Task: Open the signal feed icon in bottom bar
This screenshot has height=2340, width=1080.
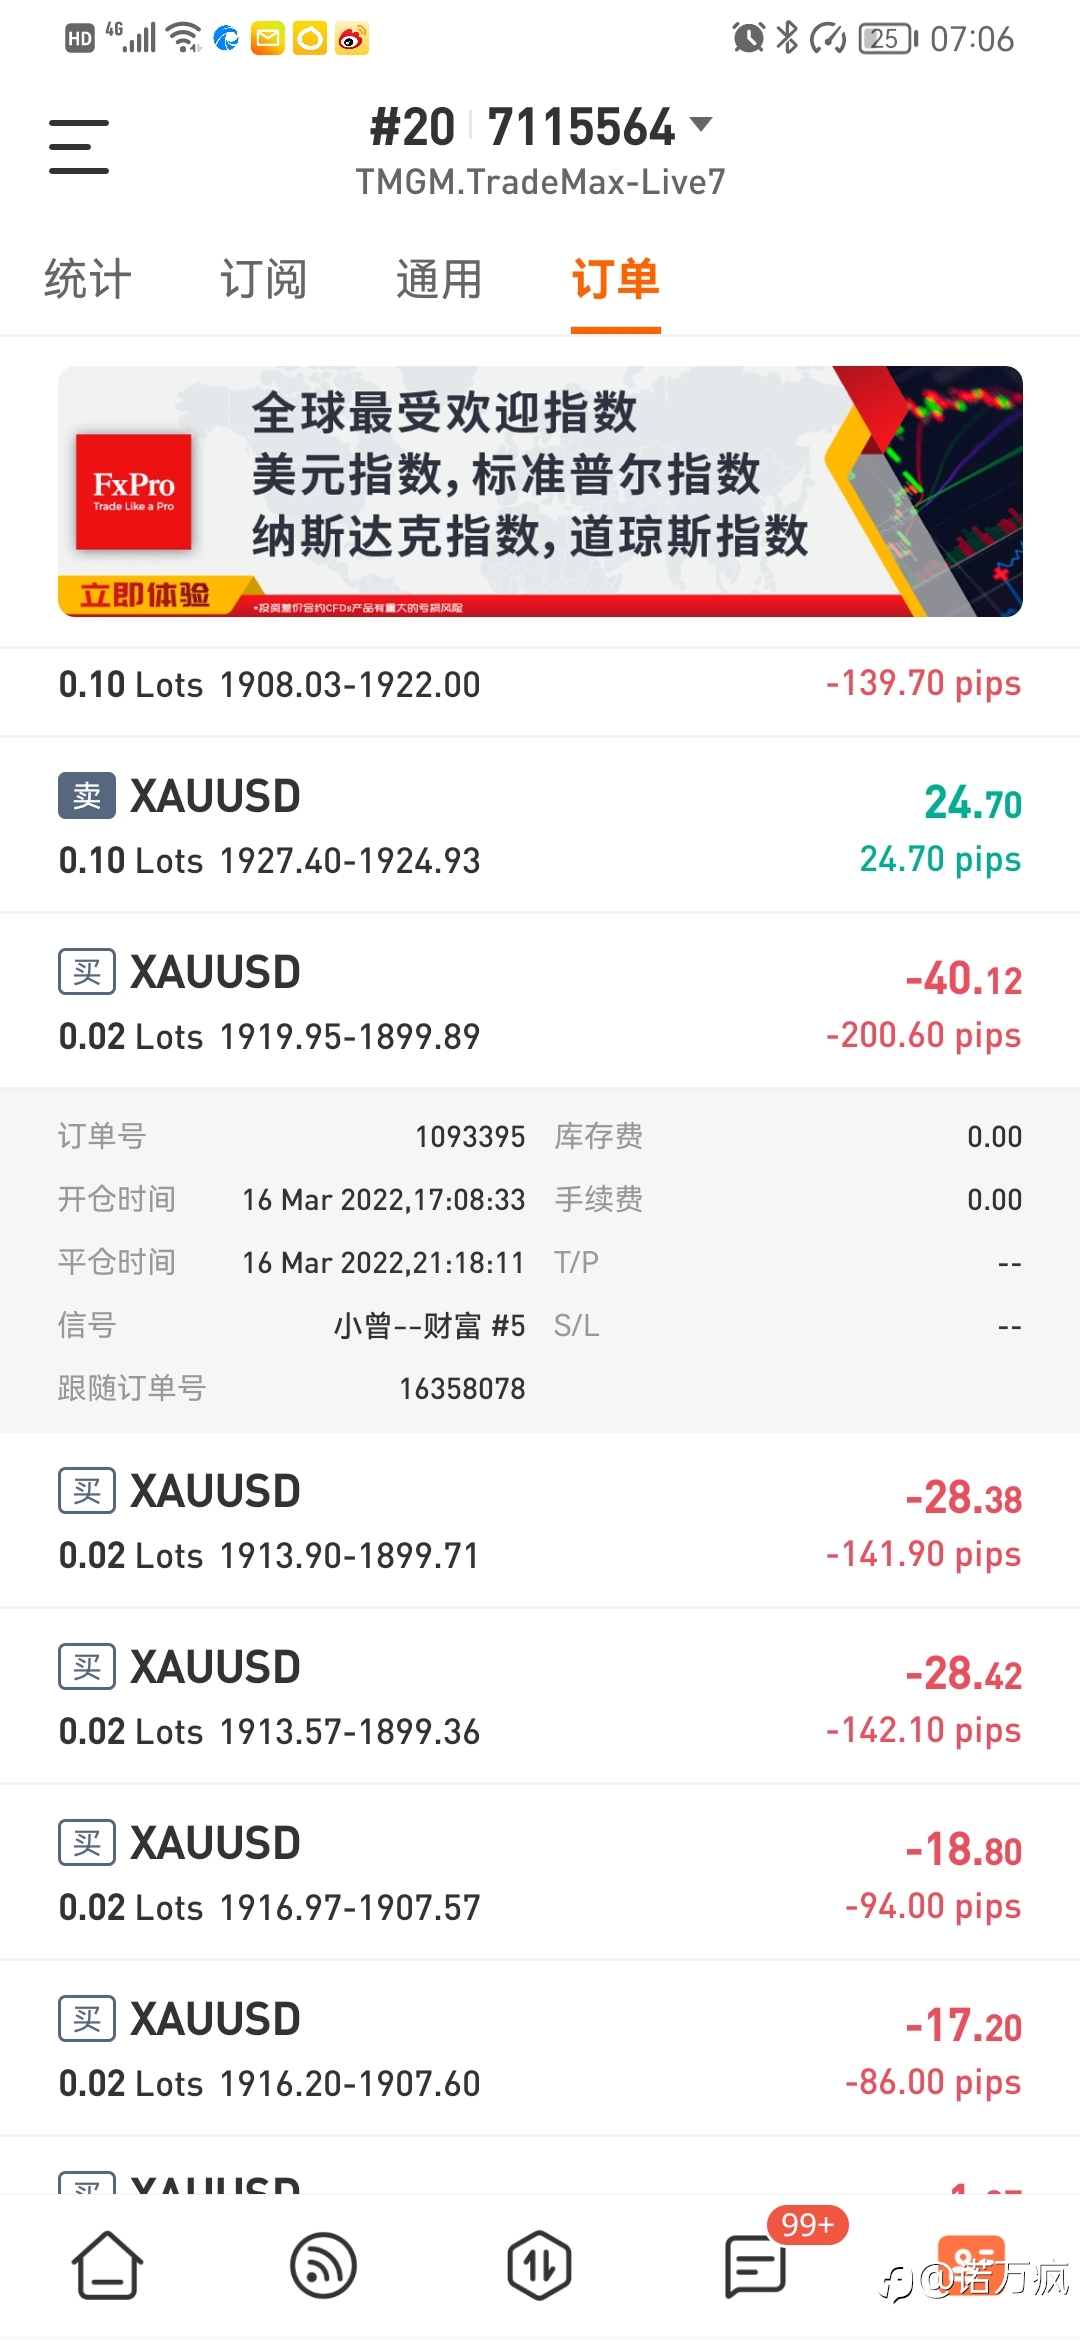Action: (x=323, y=2264)
